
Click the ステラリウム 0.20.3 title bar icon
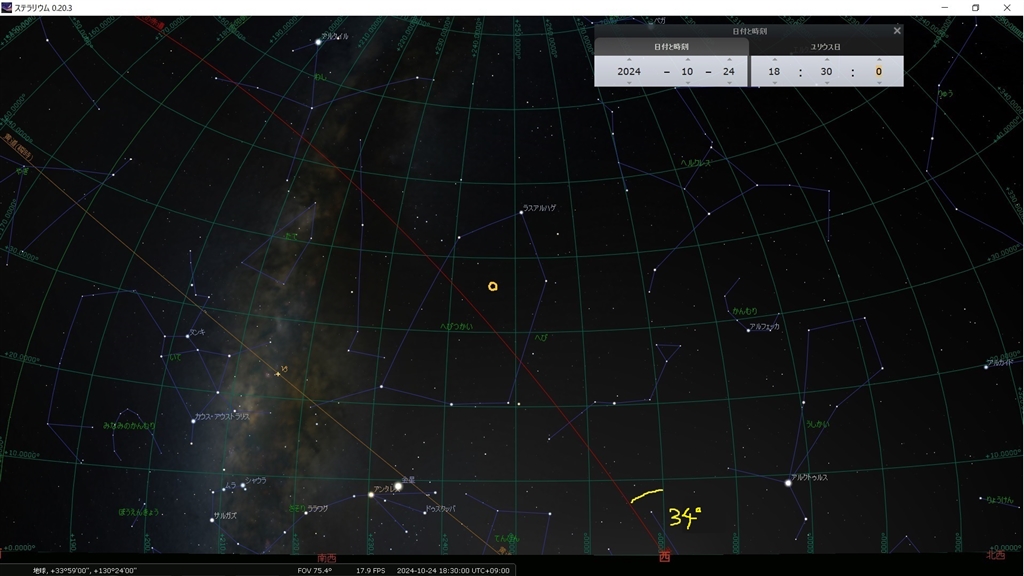[7, 8]
